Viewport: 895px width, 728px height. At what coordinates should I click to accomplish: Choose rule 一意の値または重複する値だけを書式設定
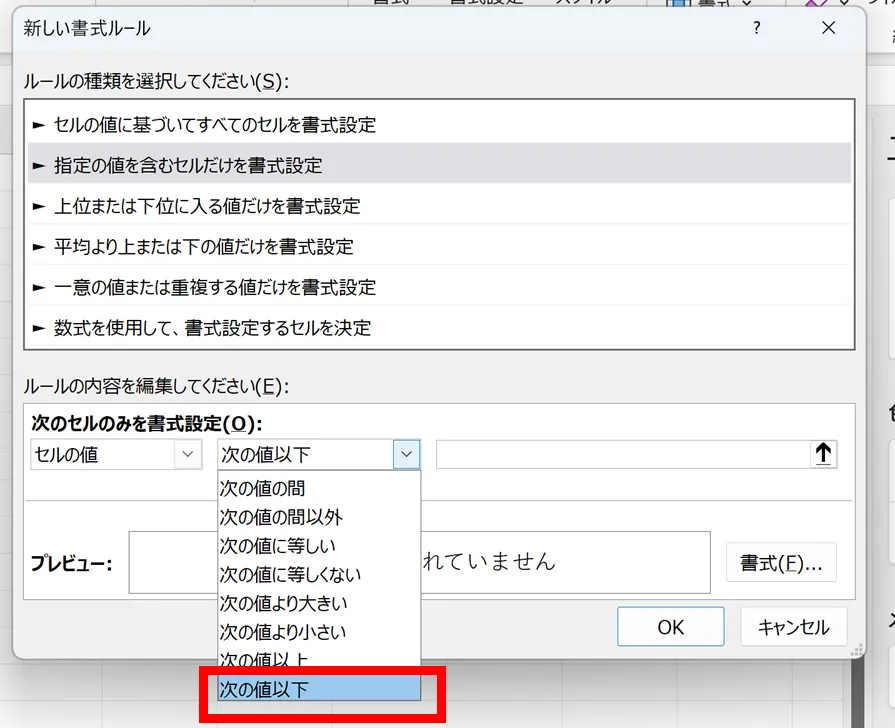tap(215, 287)
